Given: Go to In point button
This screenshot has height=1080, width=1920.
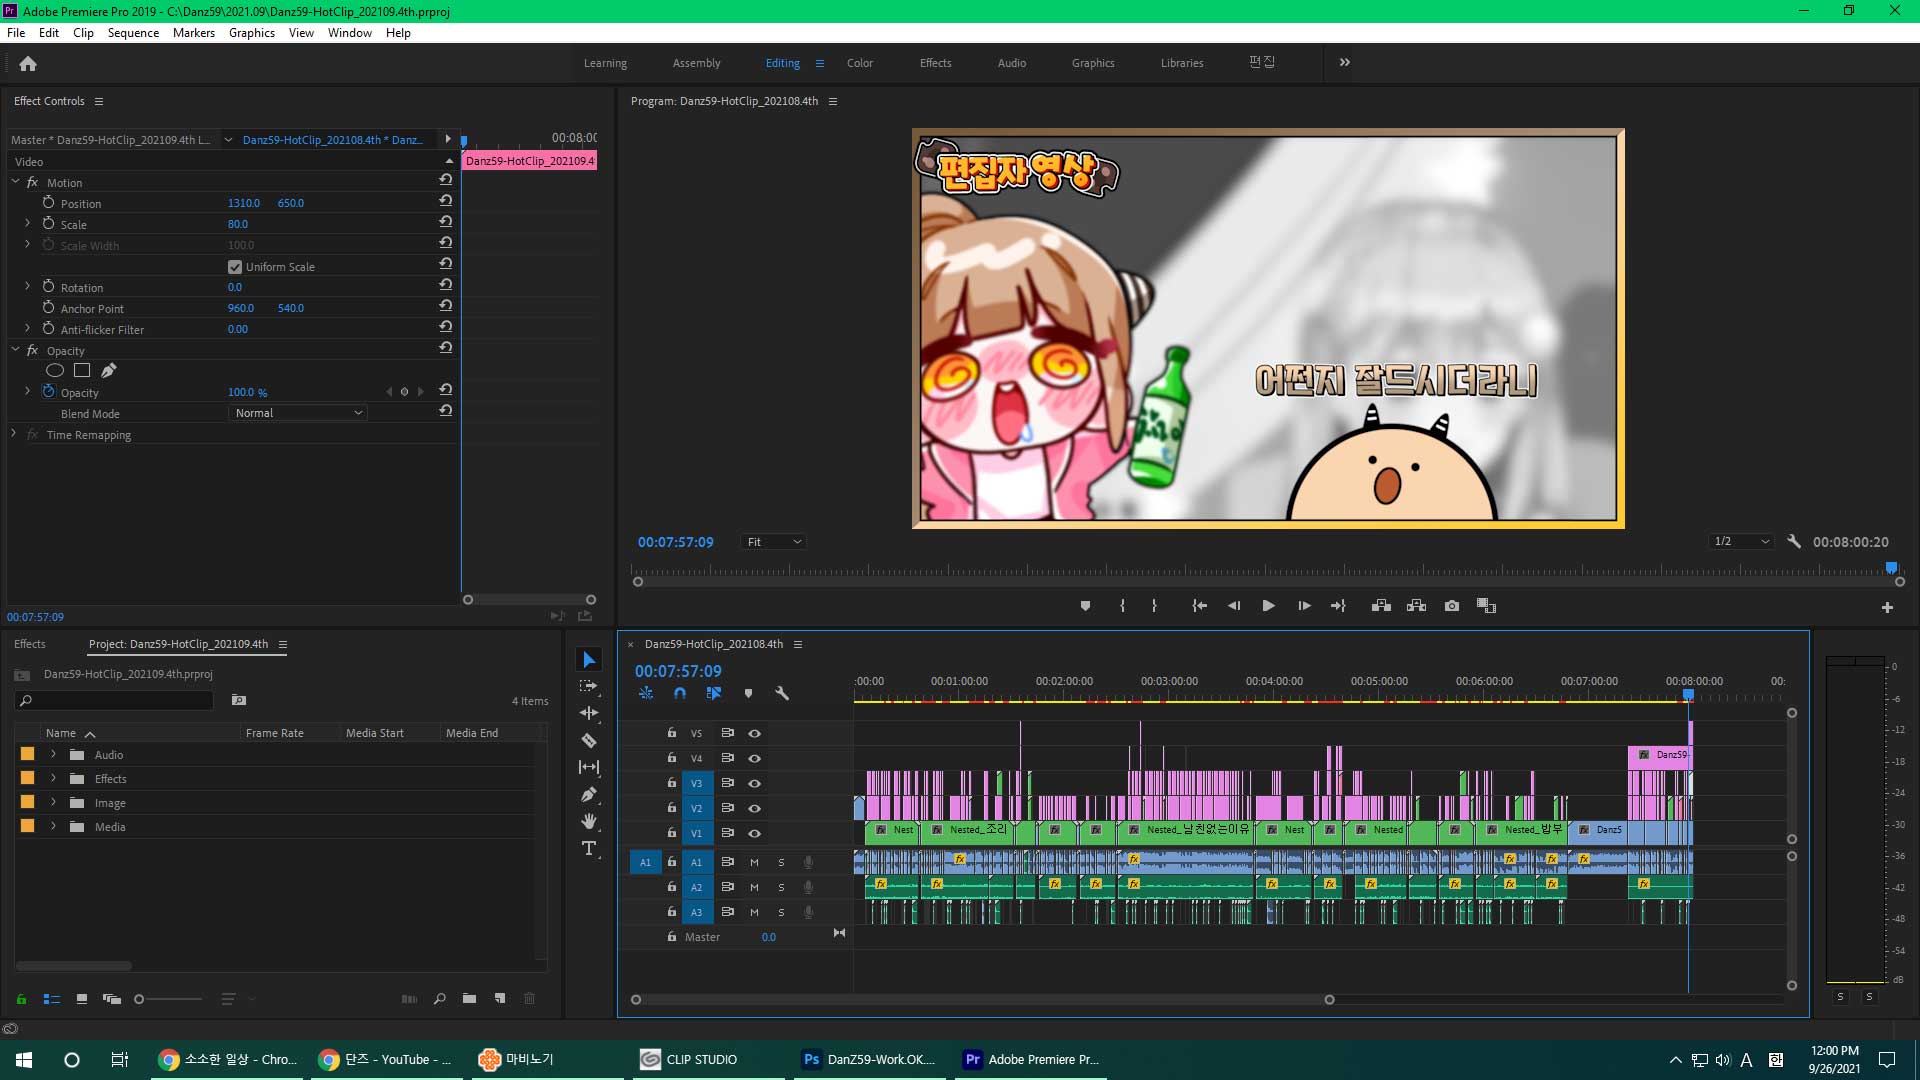Looking at the screenshot, I should click(x=1199, y=606).
